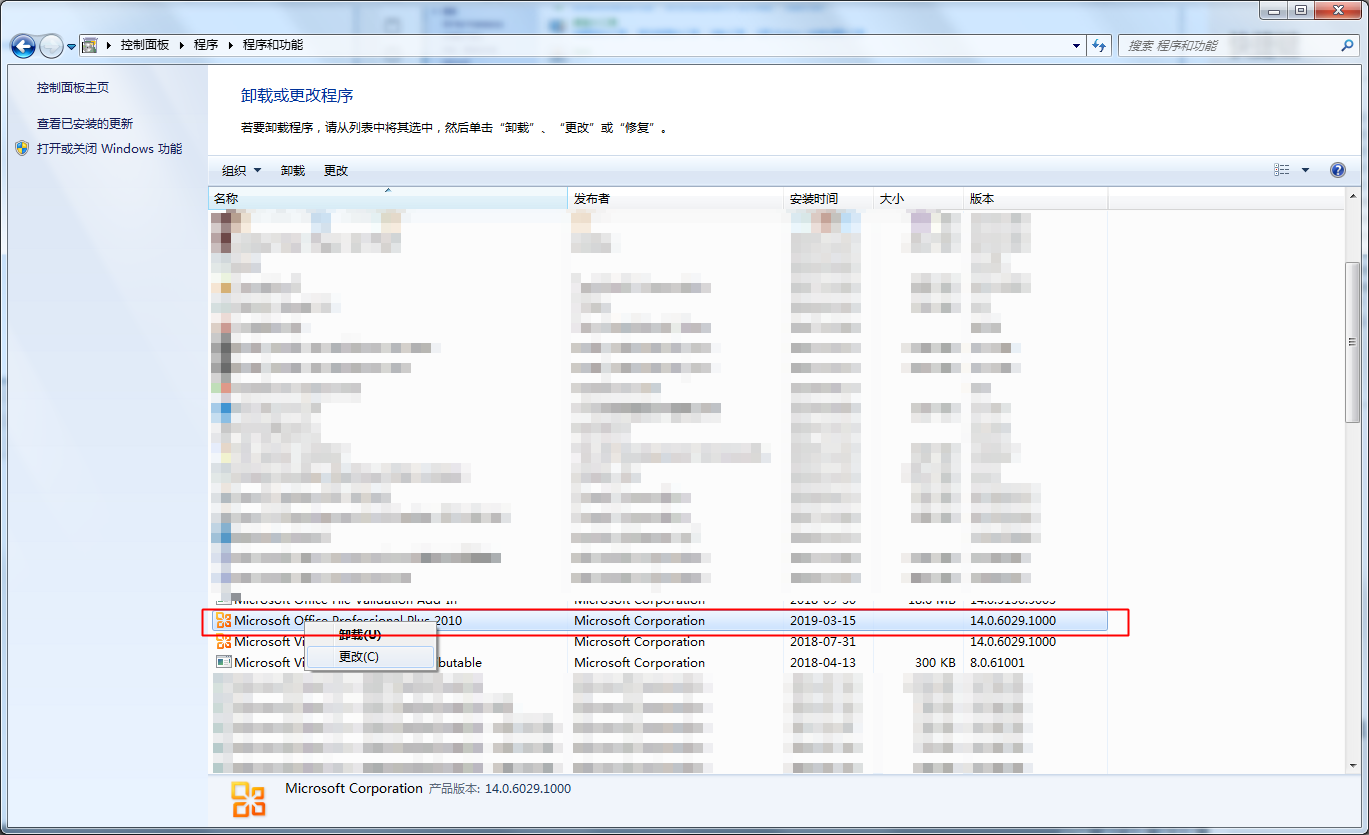Sort by the 发布者 column header
This screenshot has height=835, width=1369.
click(676, 199)
